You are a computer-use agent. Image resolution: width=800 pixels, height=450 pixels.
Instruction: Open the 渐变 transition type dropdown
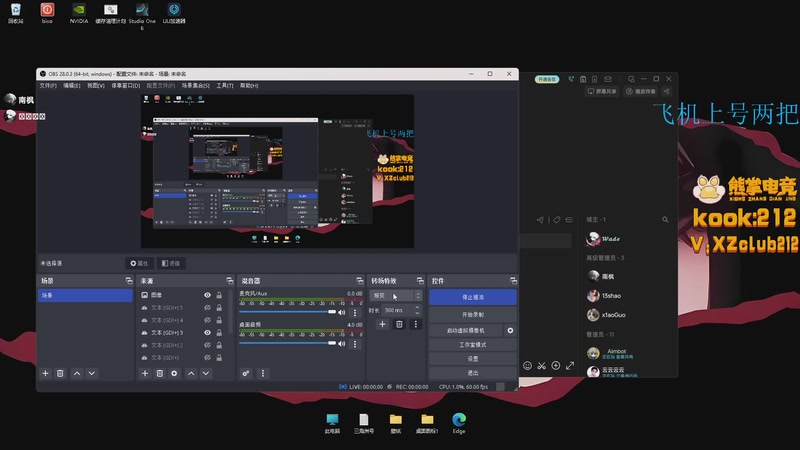(x=396, y=295)
